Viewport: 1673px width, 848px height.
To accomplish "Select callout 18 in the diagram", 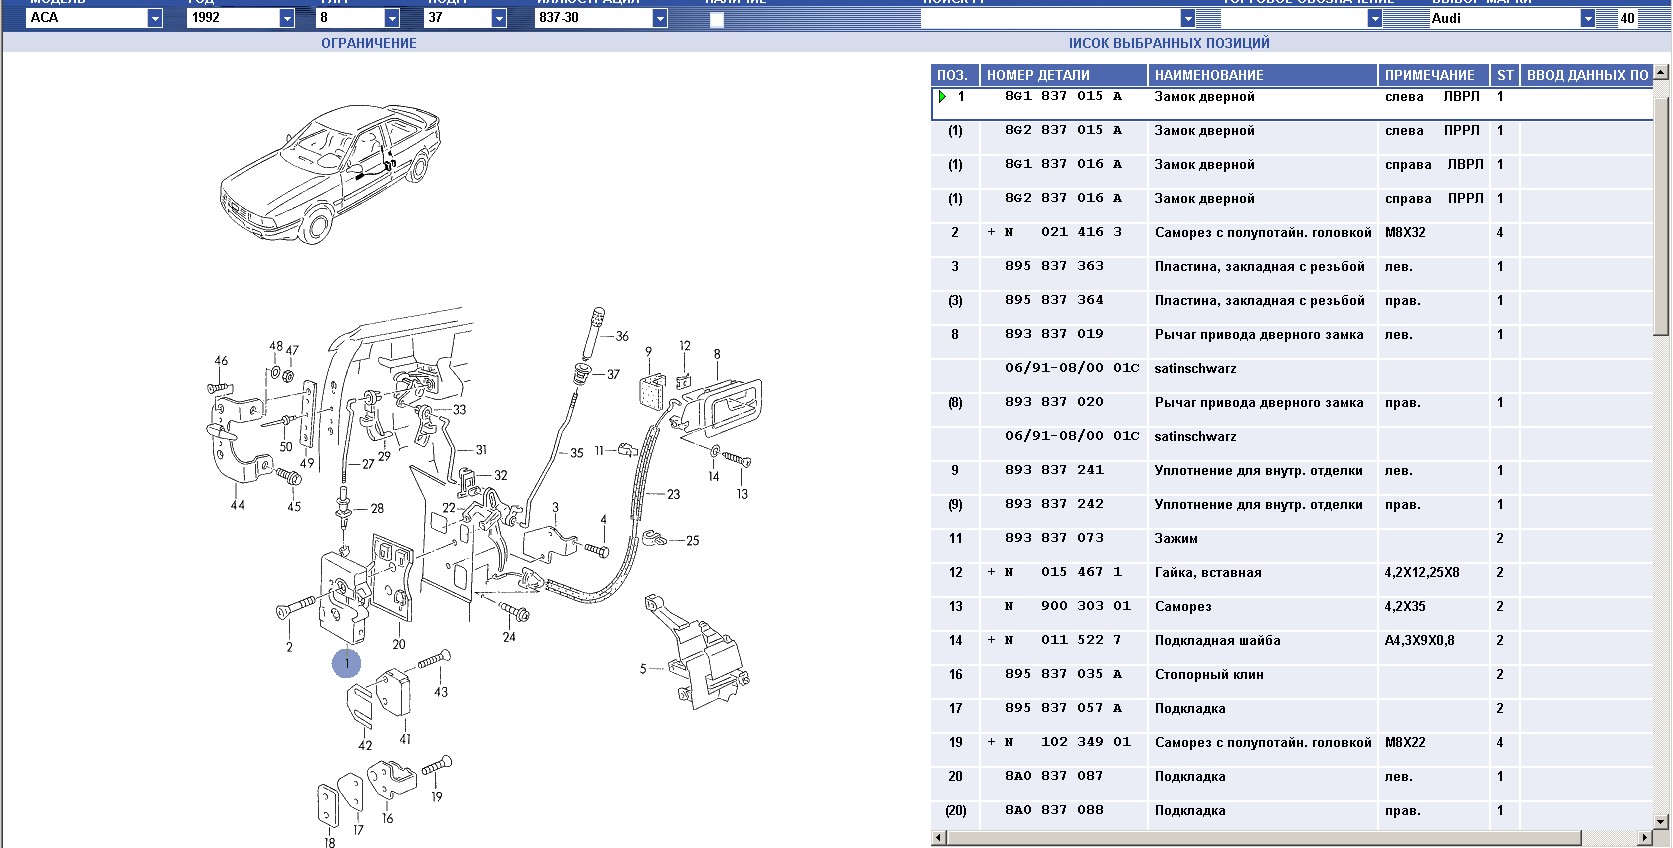I will point(329,842).
